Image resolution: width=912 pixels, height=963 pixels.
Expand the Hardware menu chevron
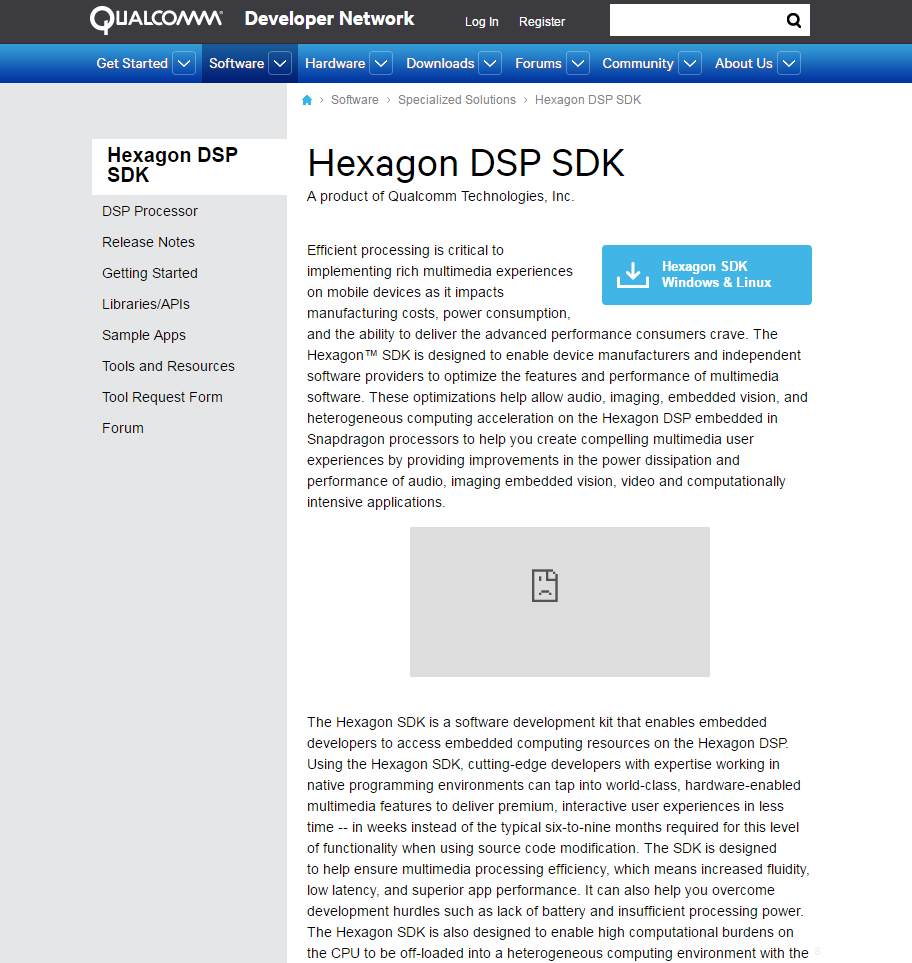[x=380, y=62]
